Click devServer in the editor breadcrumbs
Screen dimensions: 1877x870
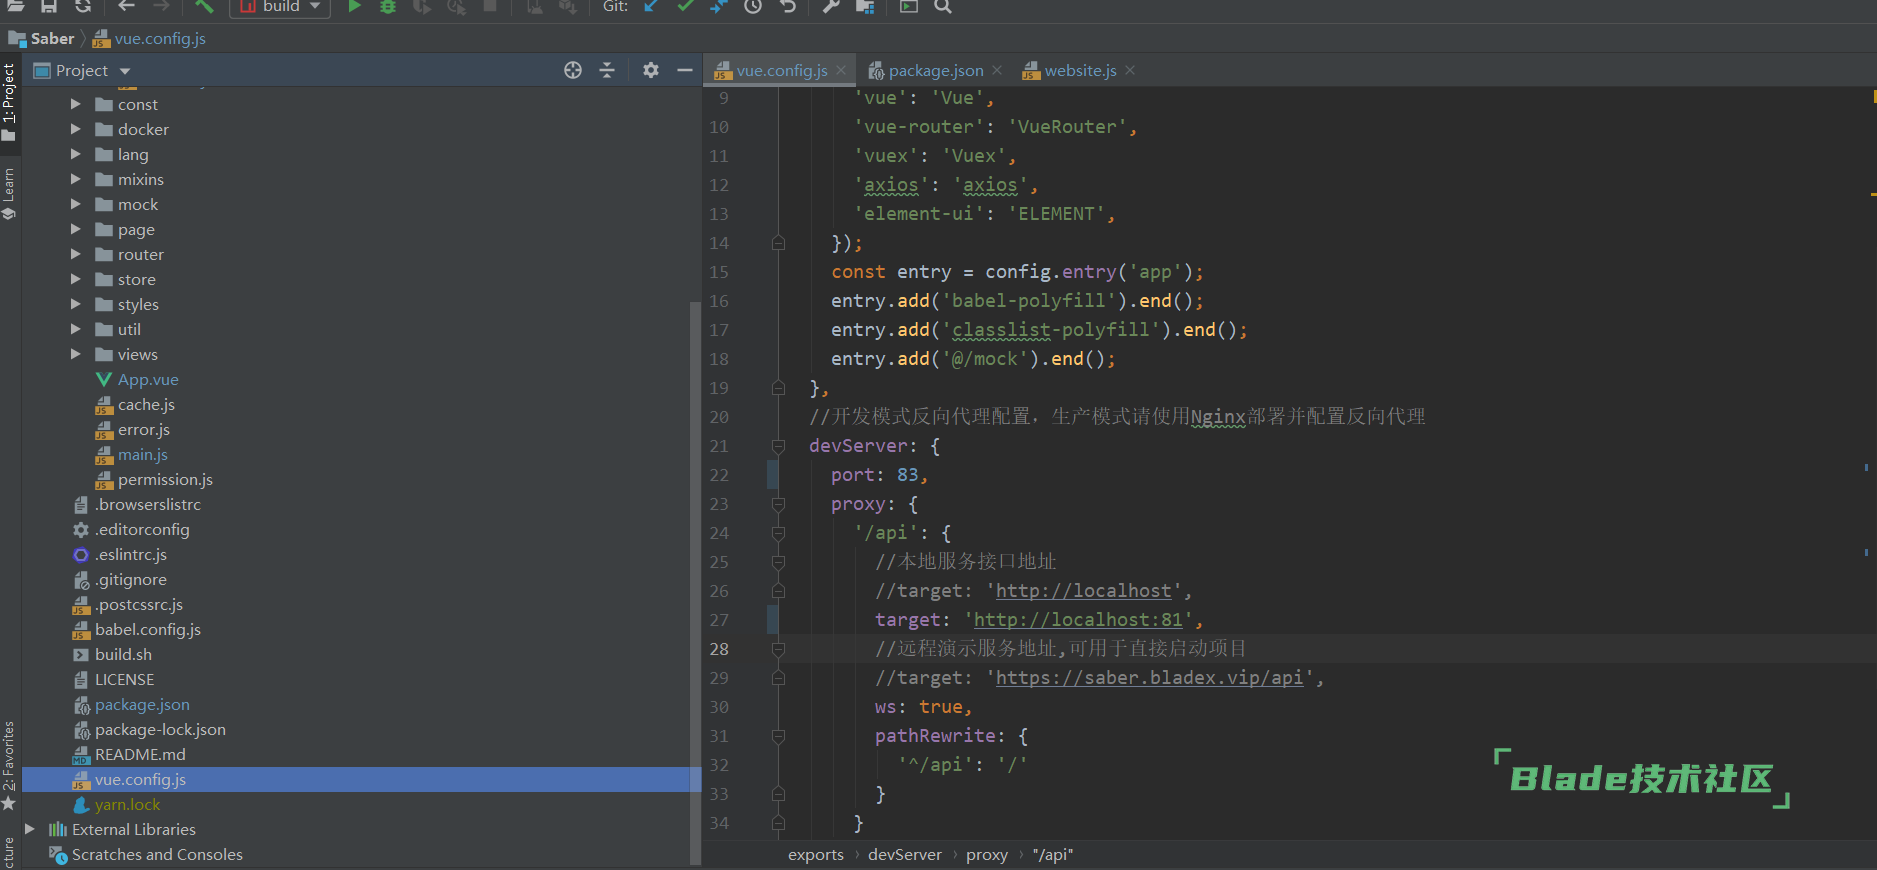click(x=905, y=855)
